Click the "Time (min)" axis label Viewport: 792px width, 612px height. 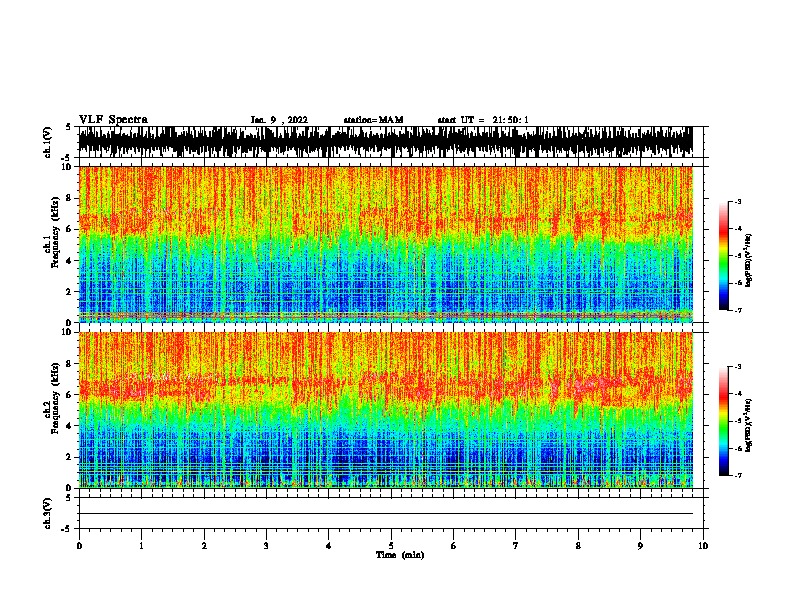point(400,555)
